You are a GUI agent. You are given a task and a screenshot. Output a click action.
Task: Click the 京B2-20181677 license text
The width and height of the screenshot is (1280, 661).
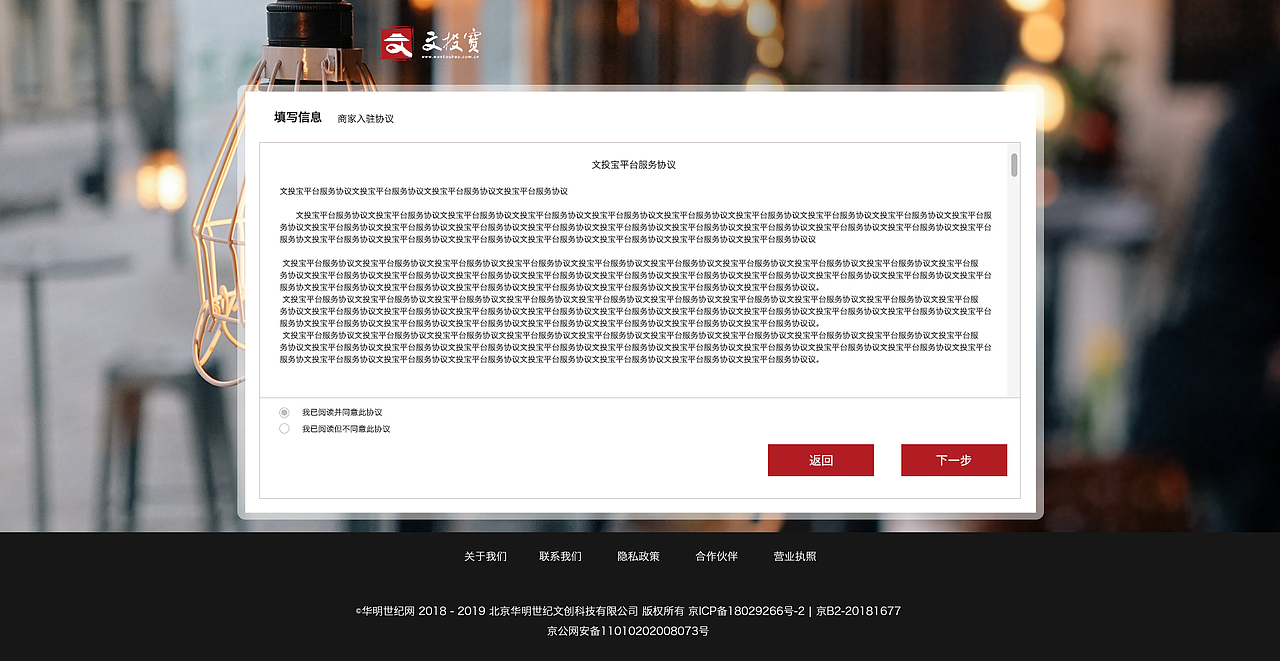click(858, 611)
